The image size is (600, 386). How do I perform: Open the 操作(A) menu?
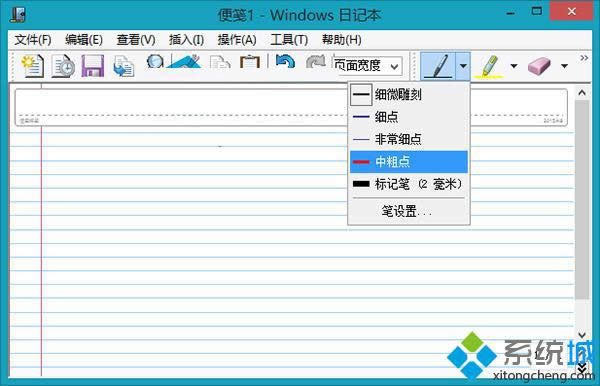pos(237,40)
